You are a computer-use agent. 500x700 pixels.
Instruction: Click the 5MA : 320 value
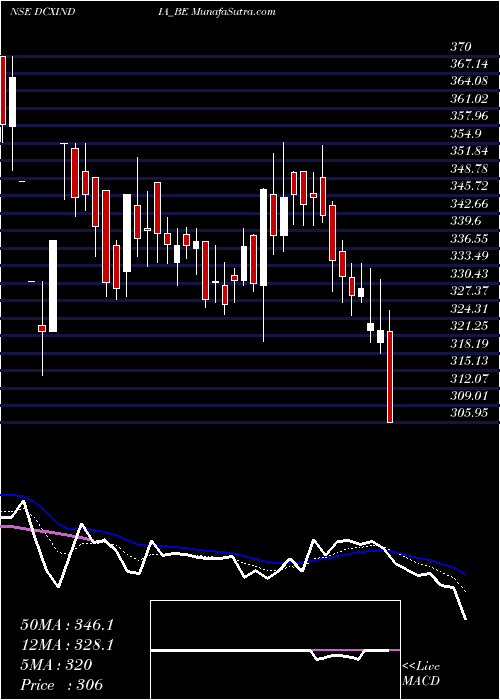click(56, 665)
